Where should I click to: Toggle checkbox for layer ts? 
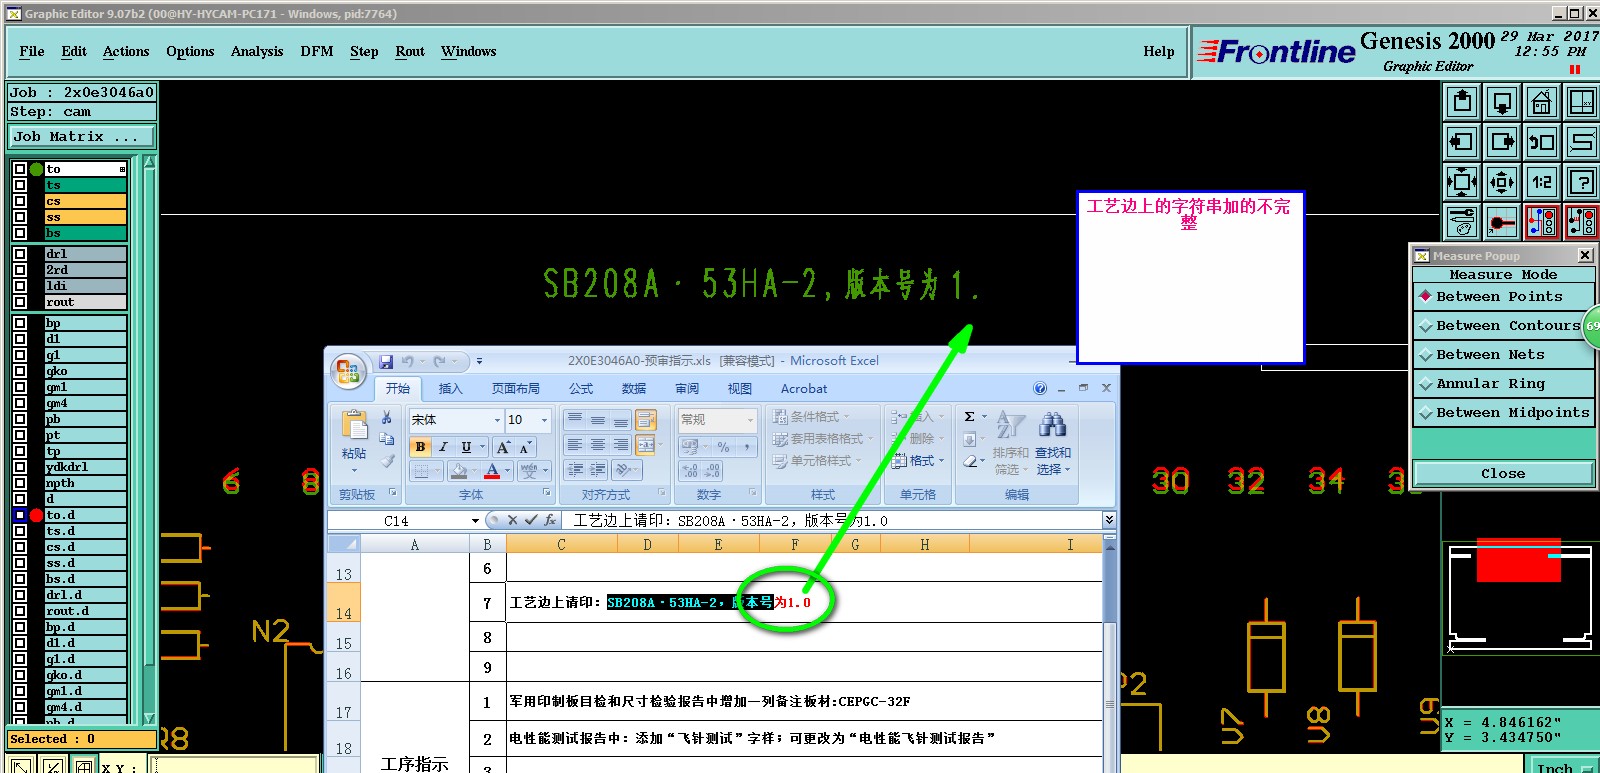point(20,185)
